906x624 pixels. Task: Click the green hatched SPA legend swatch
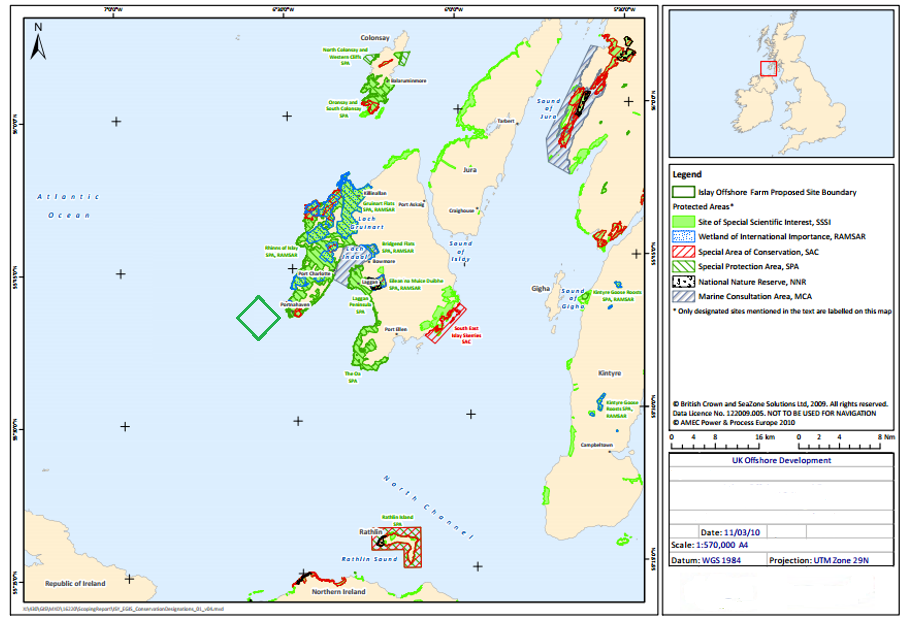[683, 267]
